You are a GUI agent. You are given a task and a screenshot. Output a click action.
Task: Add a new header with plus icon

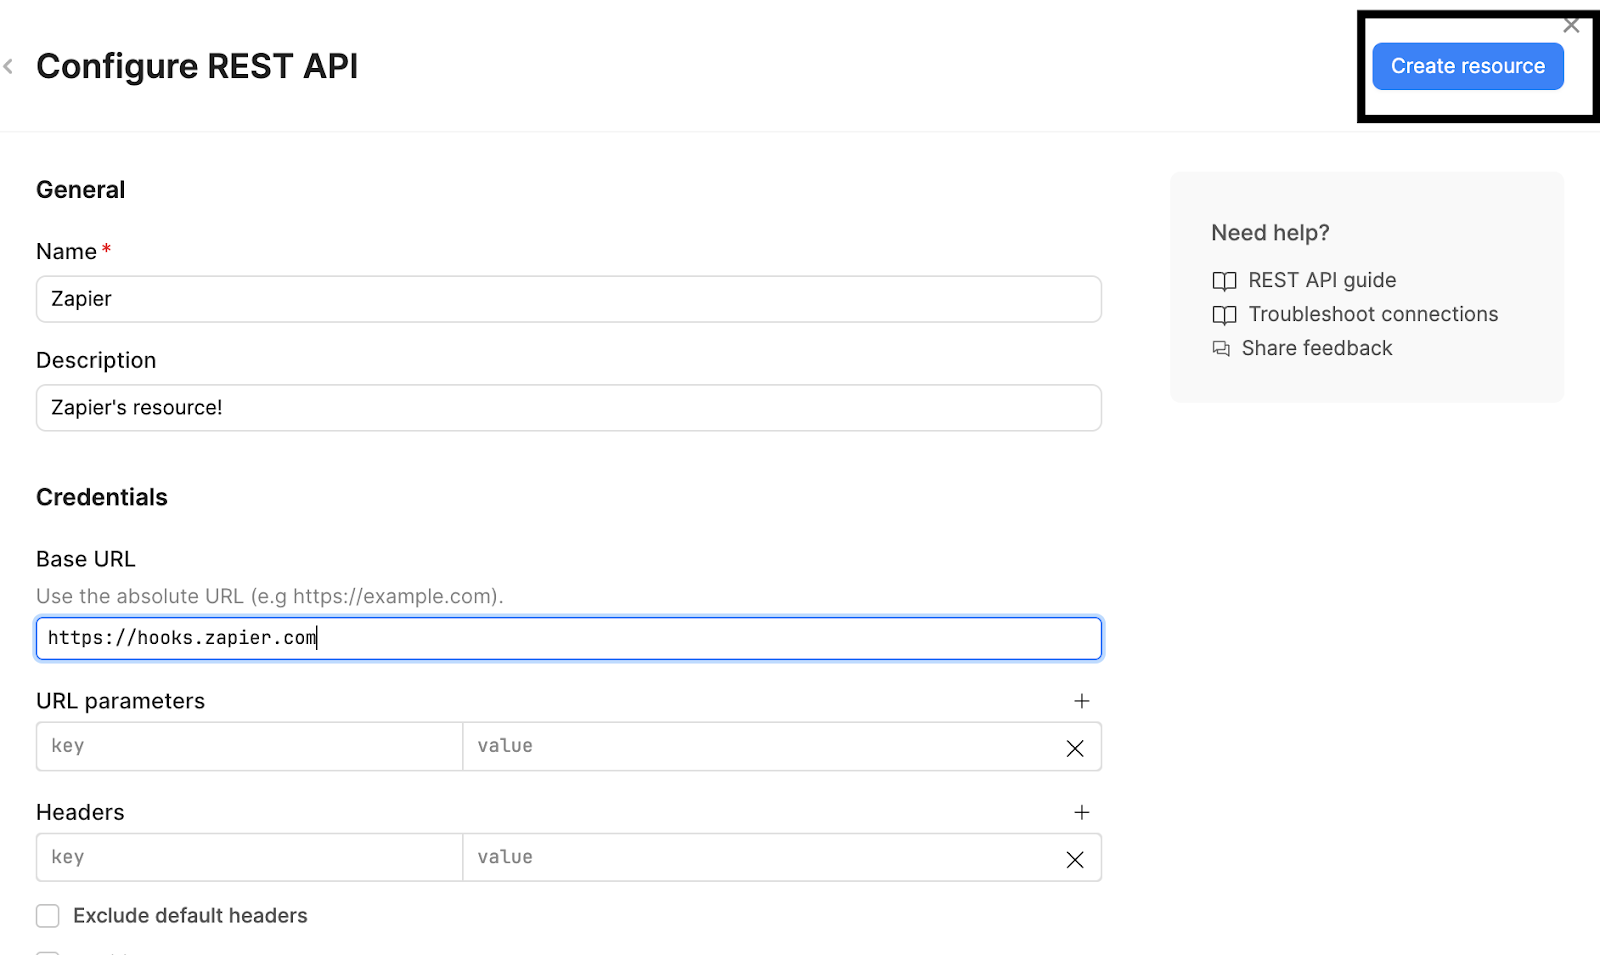(x=1081, y=812)
